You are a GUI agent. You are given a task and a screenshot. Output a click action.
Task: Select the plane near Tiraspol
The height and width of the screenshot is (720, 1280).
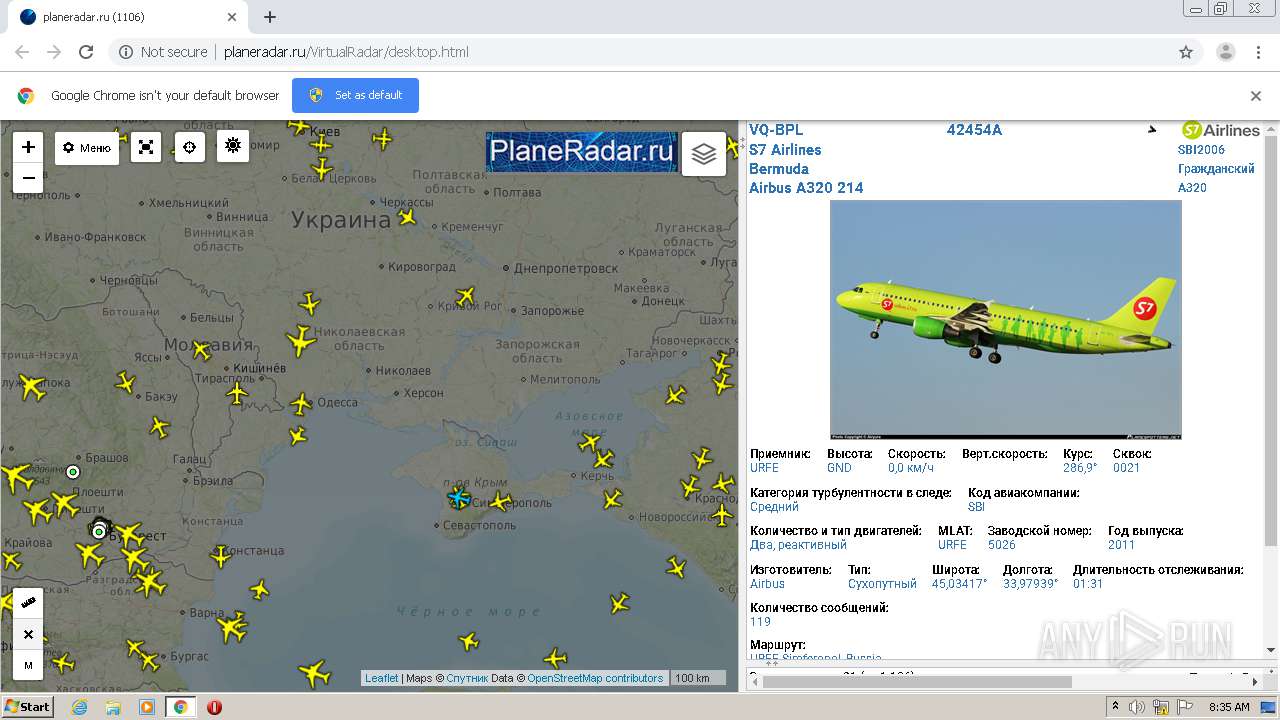(237, 394)
